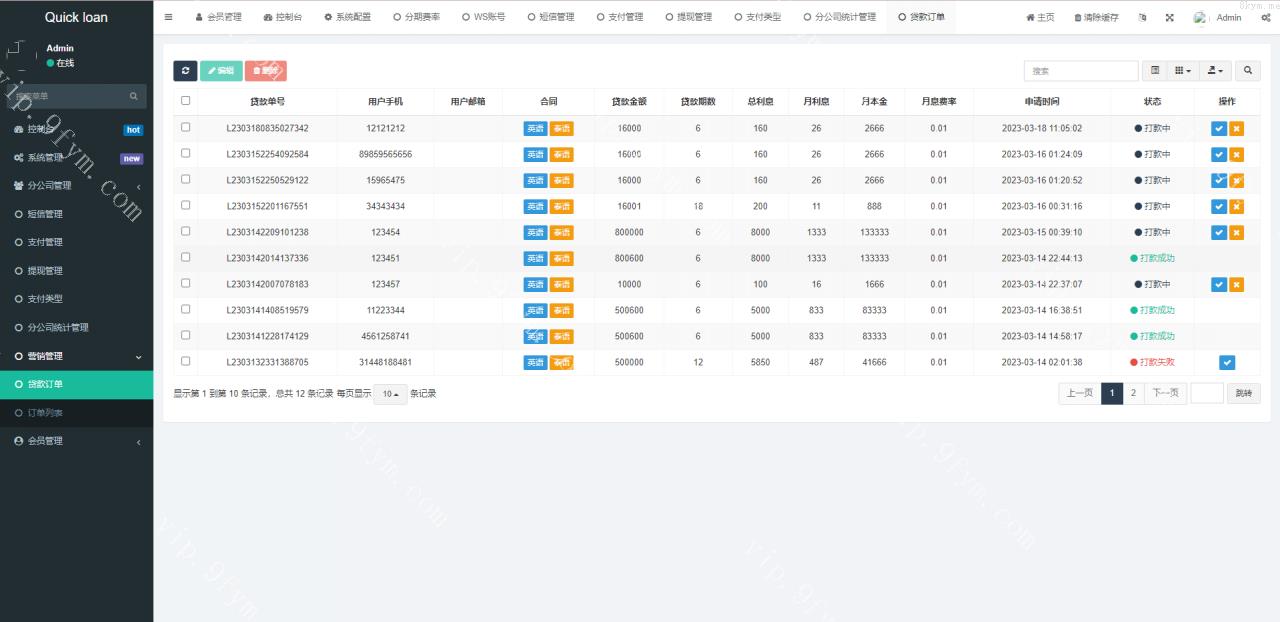Viewport: 1280px width, 622px height.
Task: Go to page 2 using pagination
Action: (x=1133, y=393)
